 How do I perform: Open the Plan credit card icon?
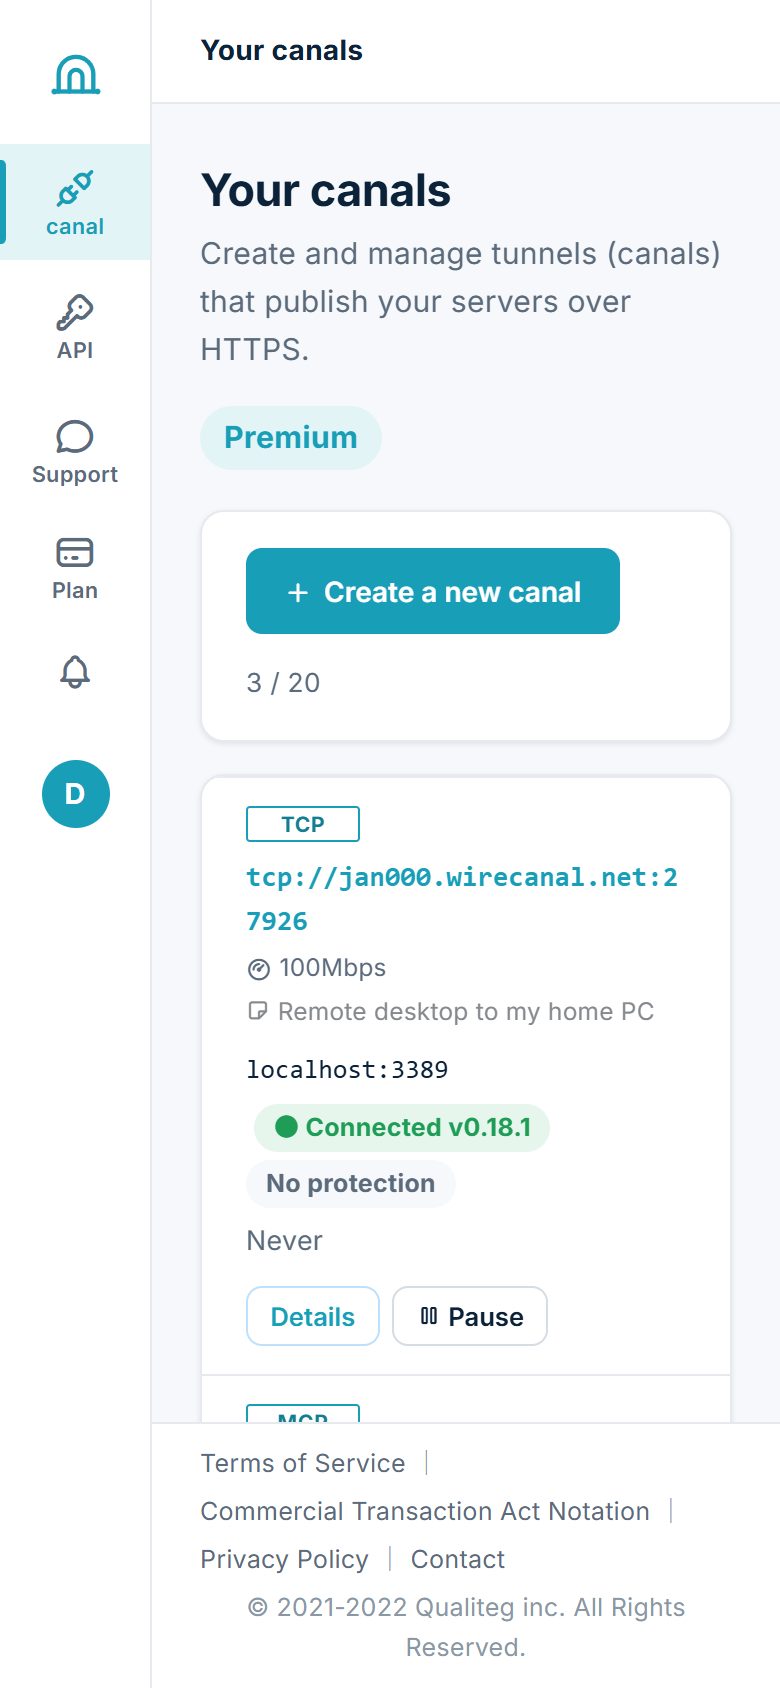(x=75, y=553)
